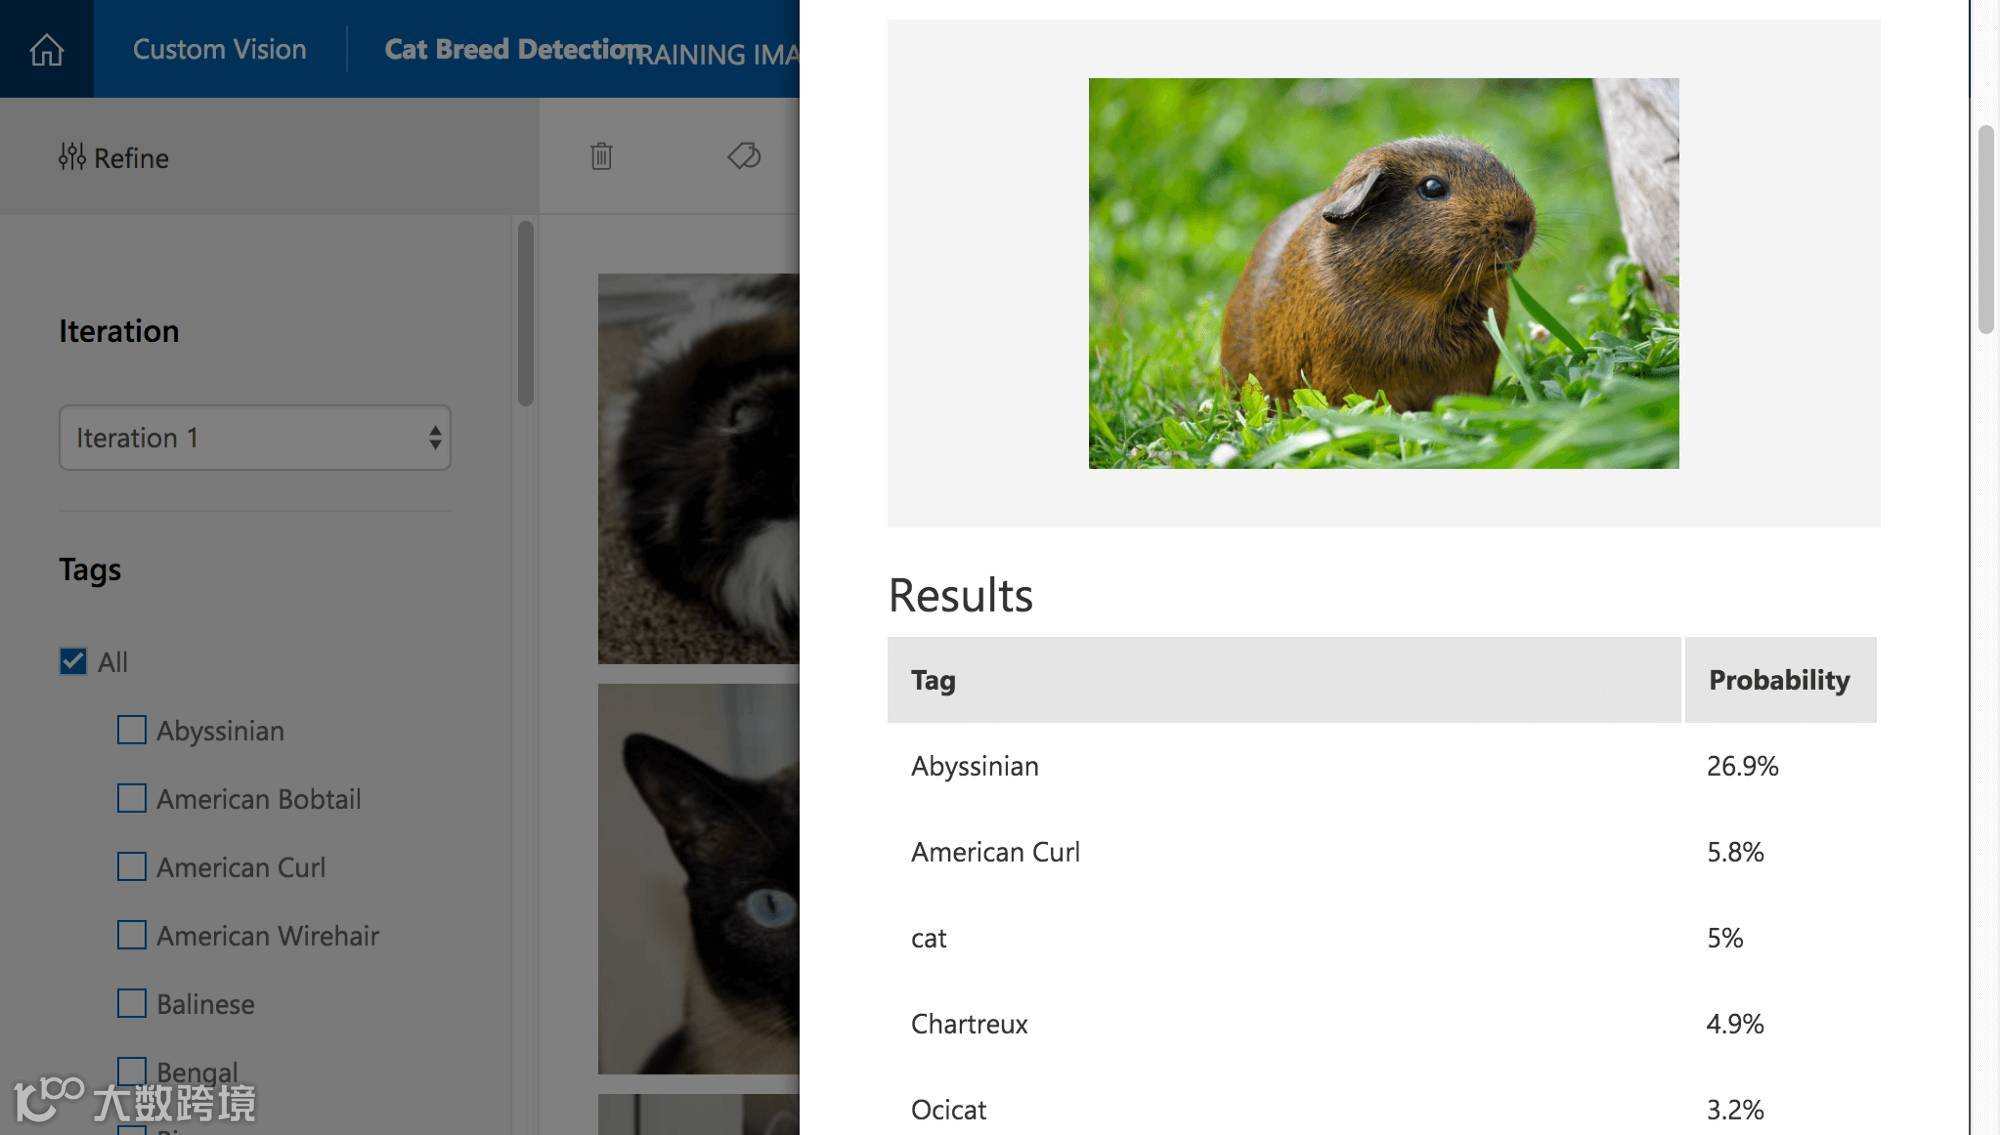Screen dimensions: 2000x1135
Task: Click the Probability column header
Action: (x=1779, y=680)
